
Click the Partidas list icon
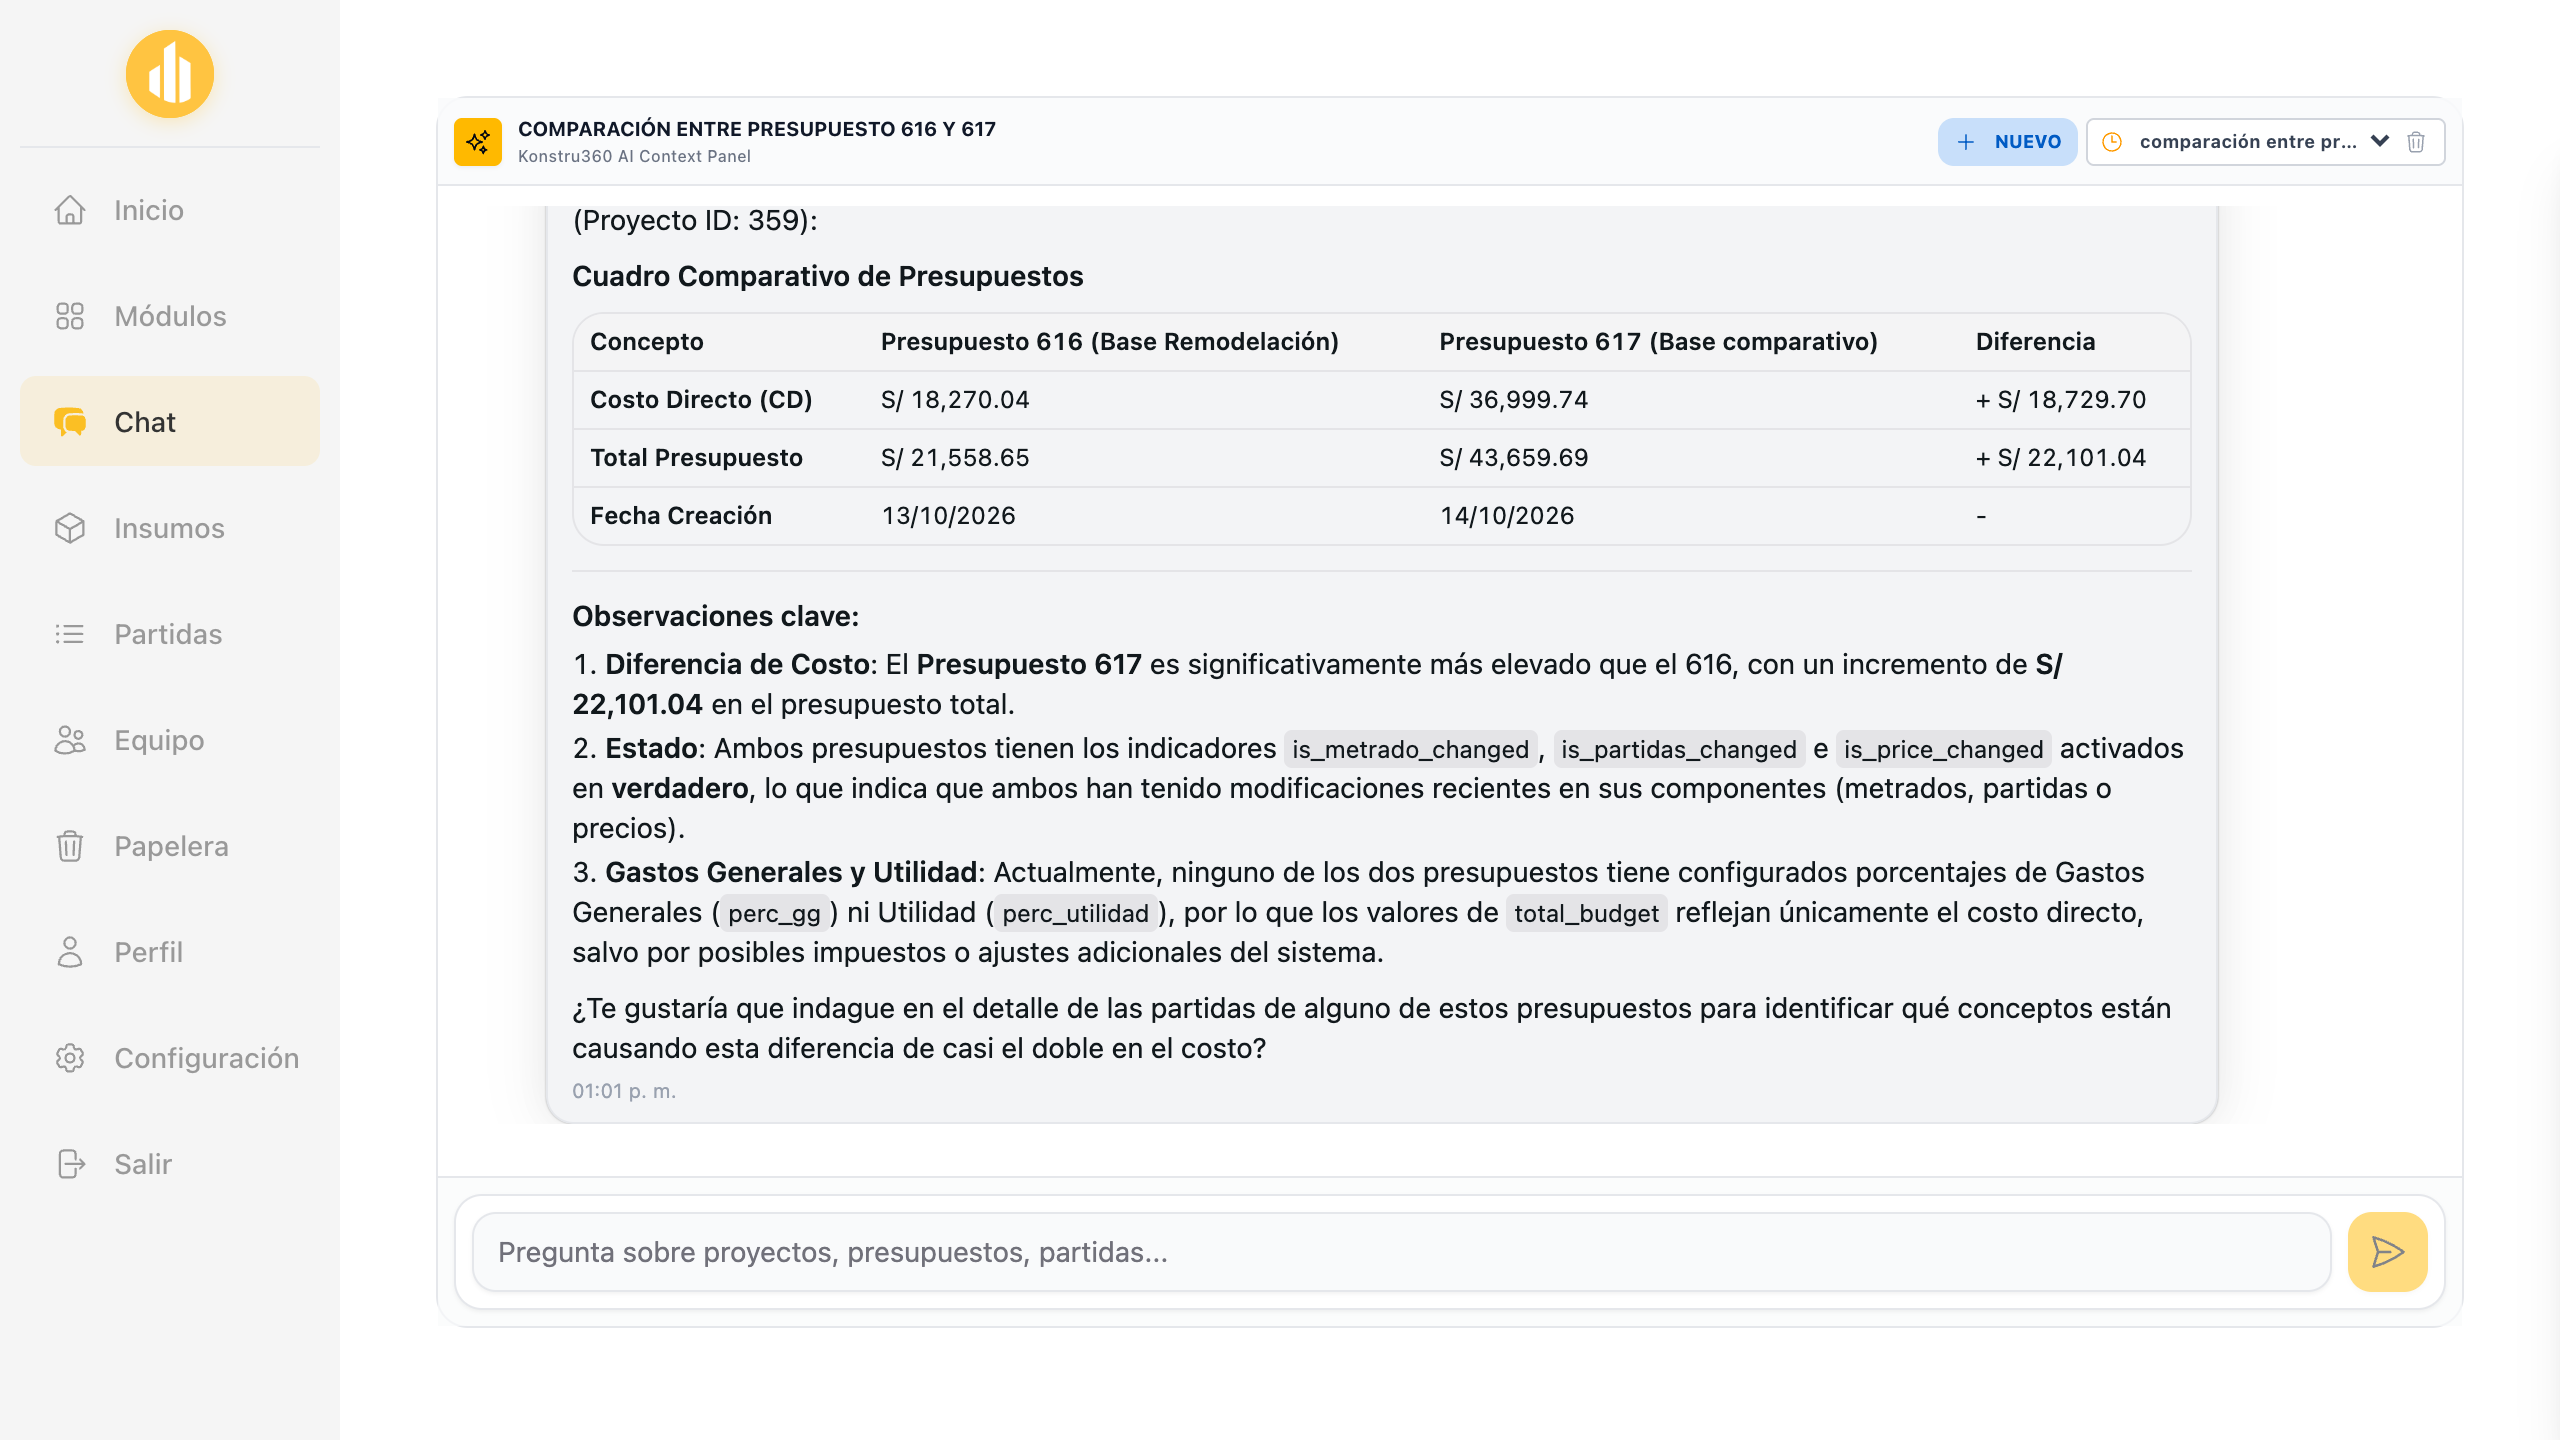click(x=70, y=634)
